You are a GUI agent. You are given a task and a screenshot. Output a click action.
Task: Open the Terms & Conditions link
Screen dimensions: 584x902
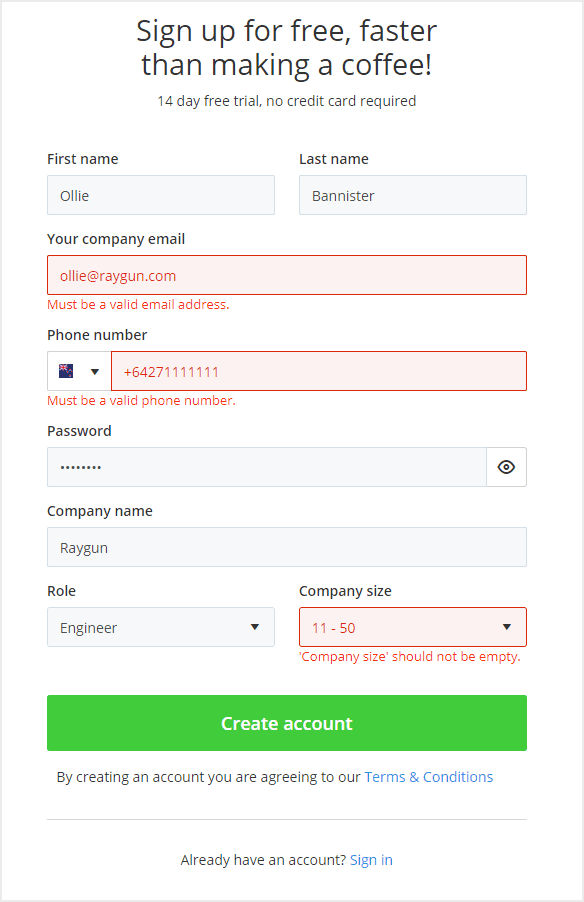(429, 776)
